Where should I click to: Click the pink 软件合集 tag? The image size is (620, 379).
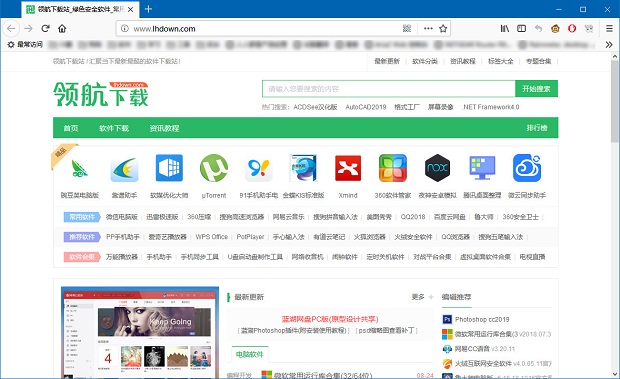[x=82, y=257]
